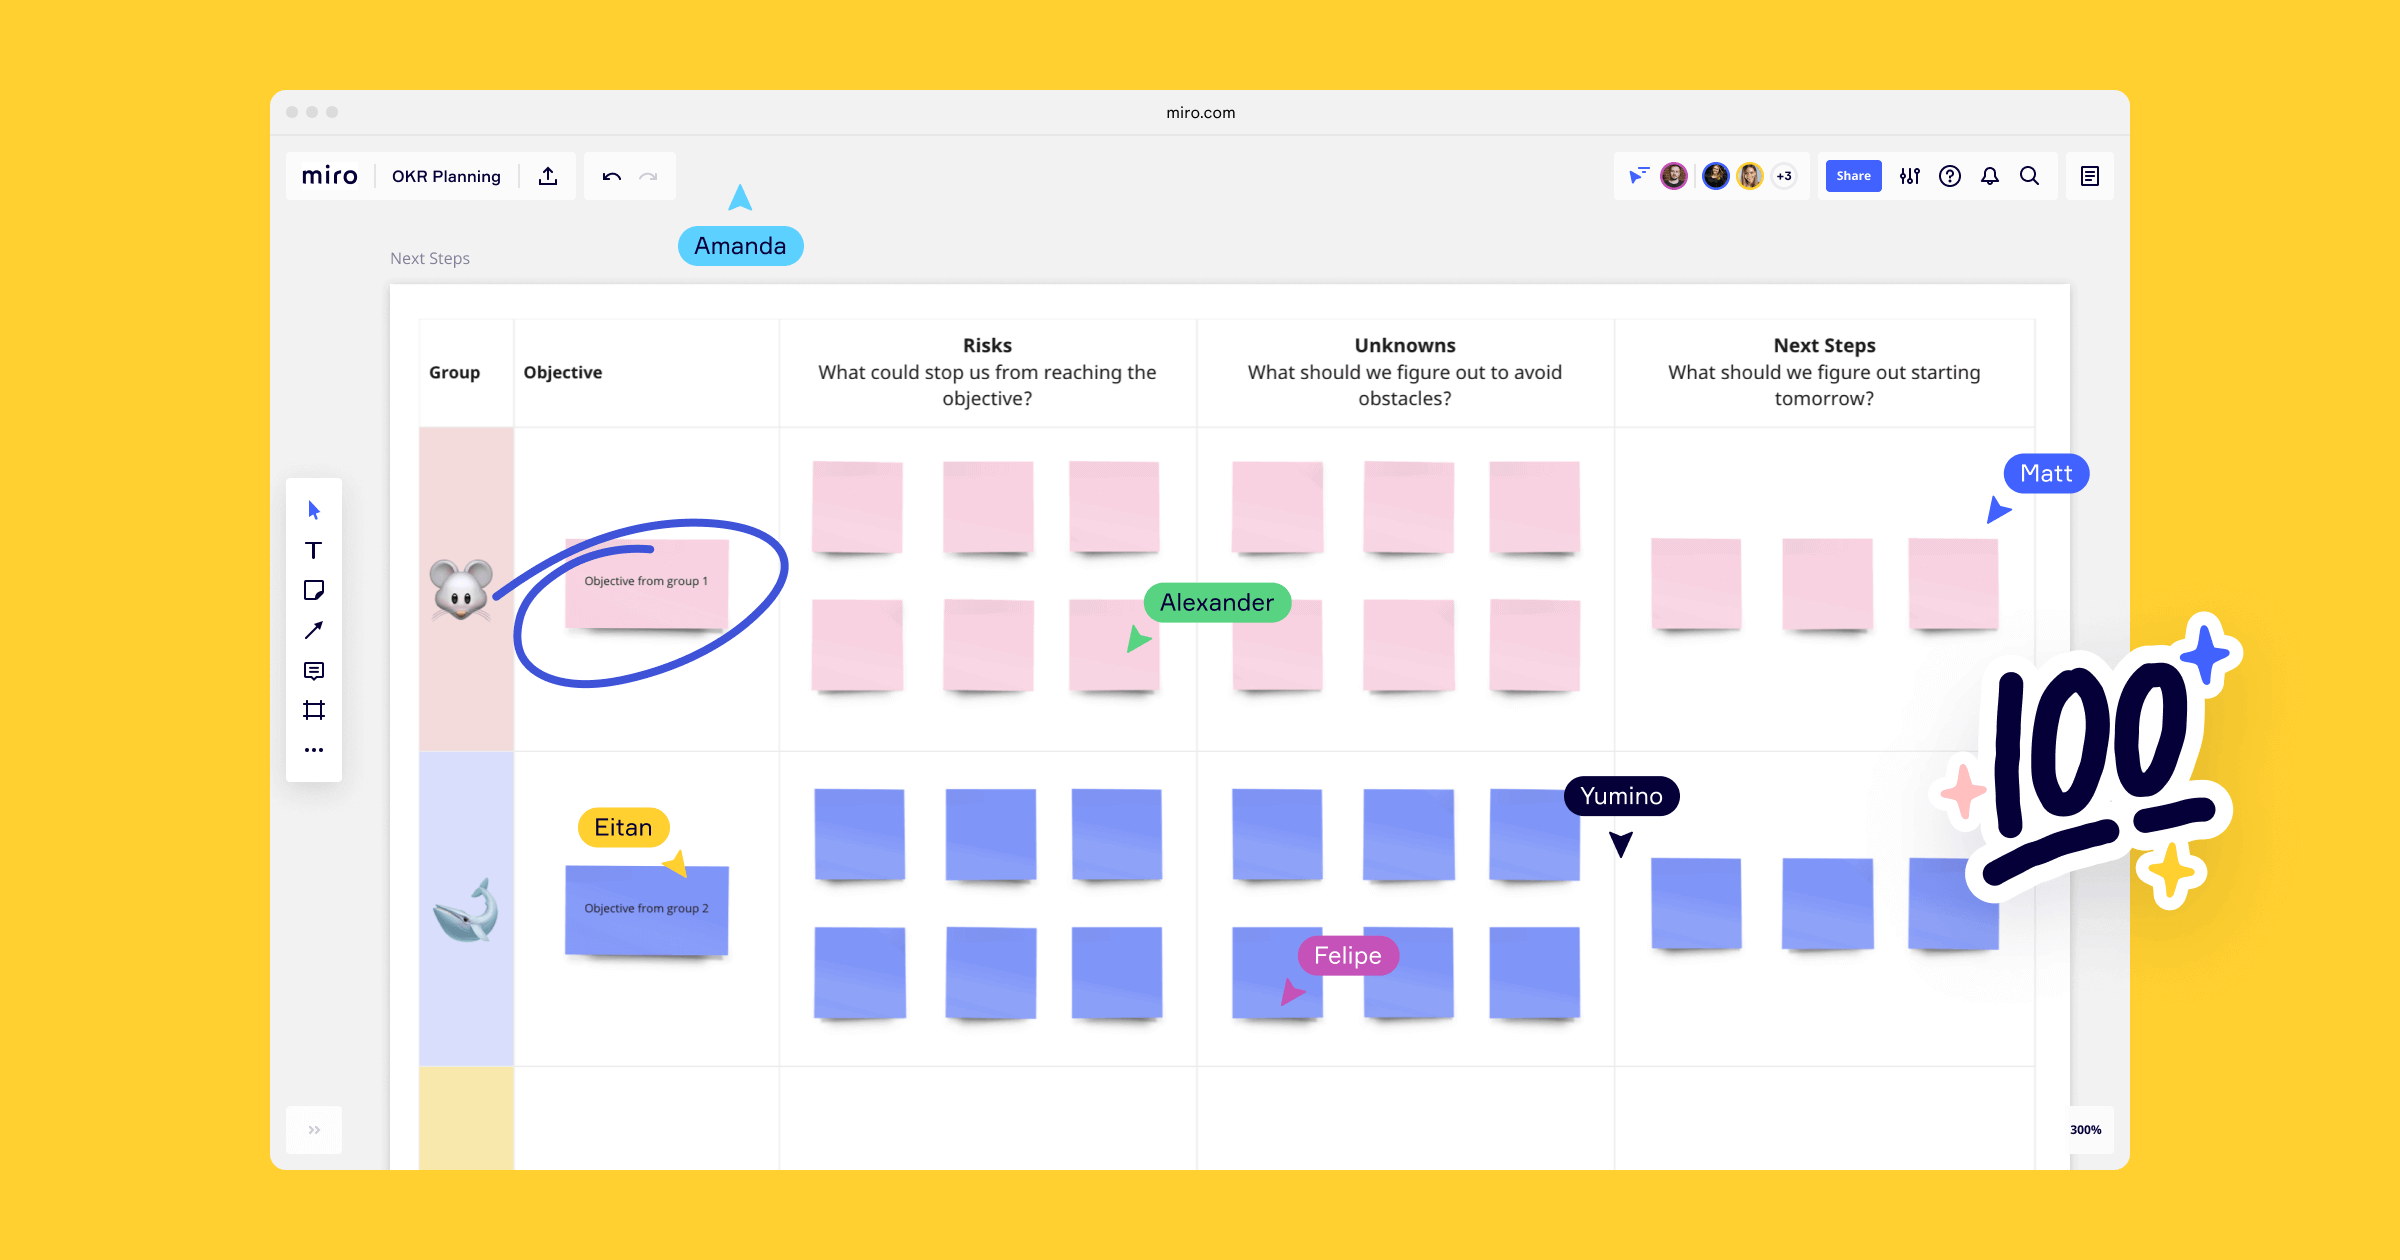Image resolution: width=2400 pixels, height=1260 pixels.
Task: Select the Comment tool
Action: click(x=314, y=670)
